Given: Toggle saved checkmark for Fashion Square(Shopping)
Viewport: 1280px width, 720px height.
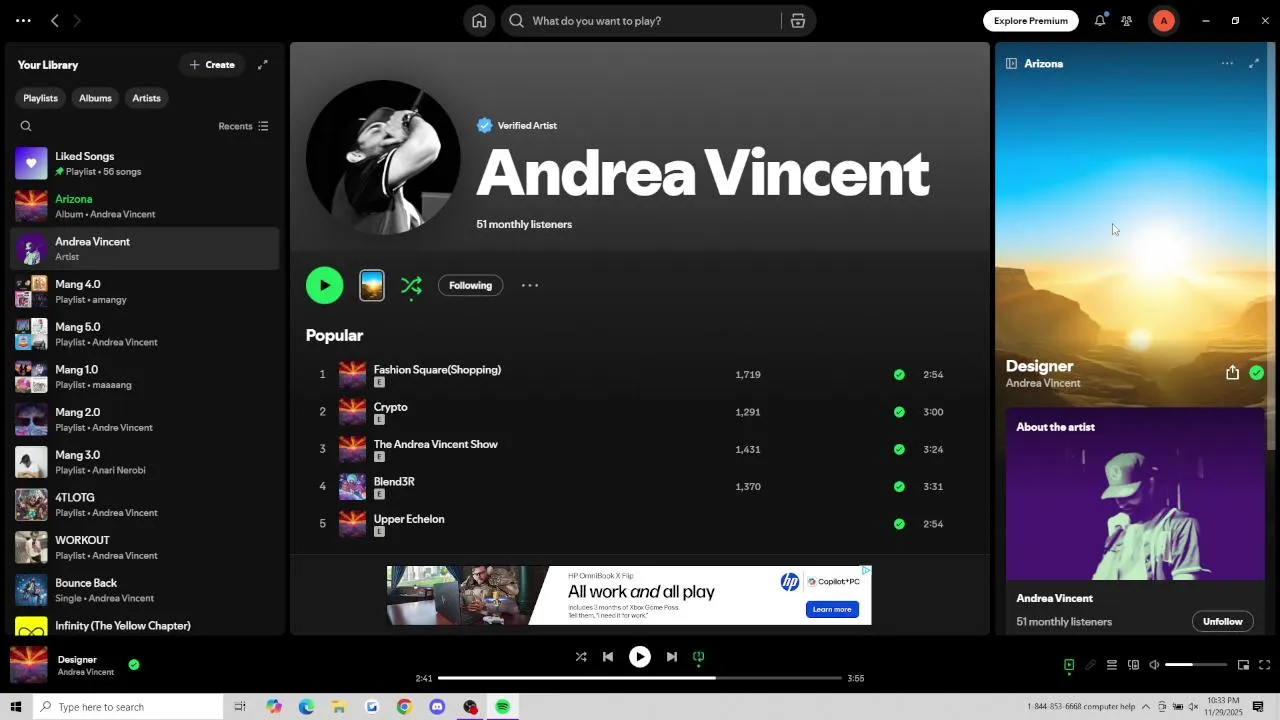Looking at the screenshot, I should click(899, 375).
